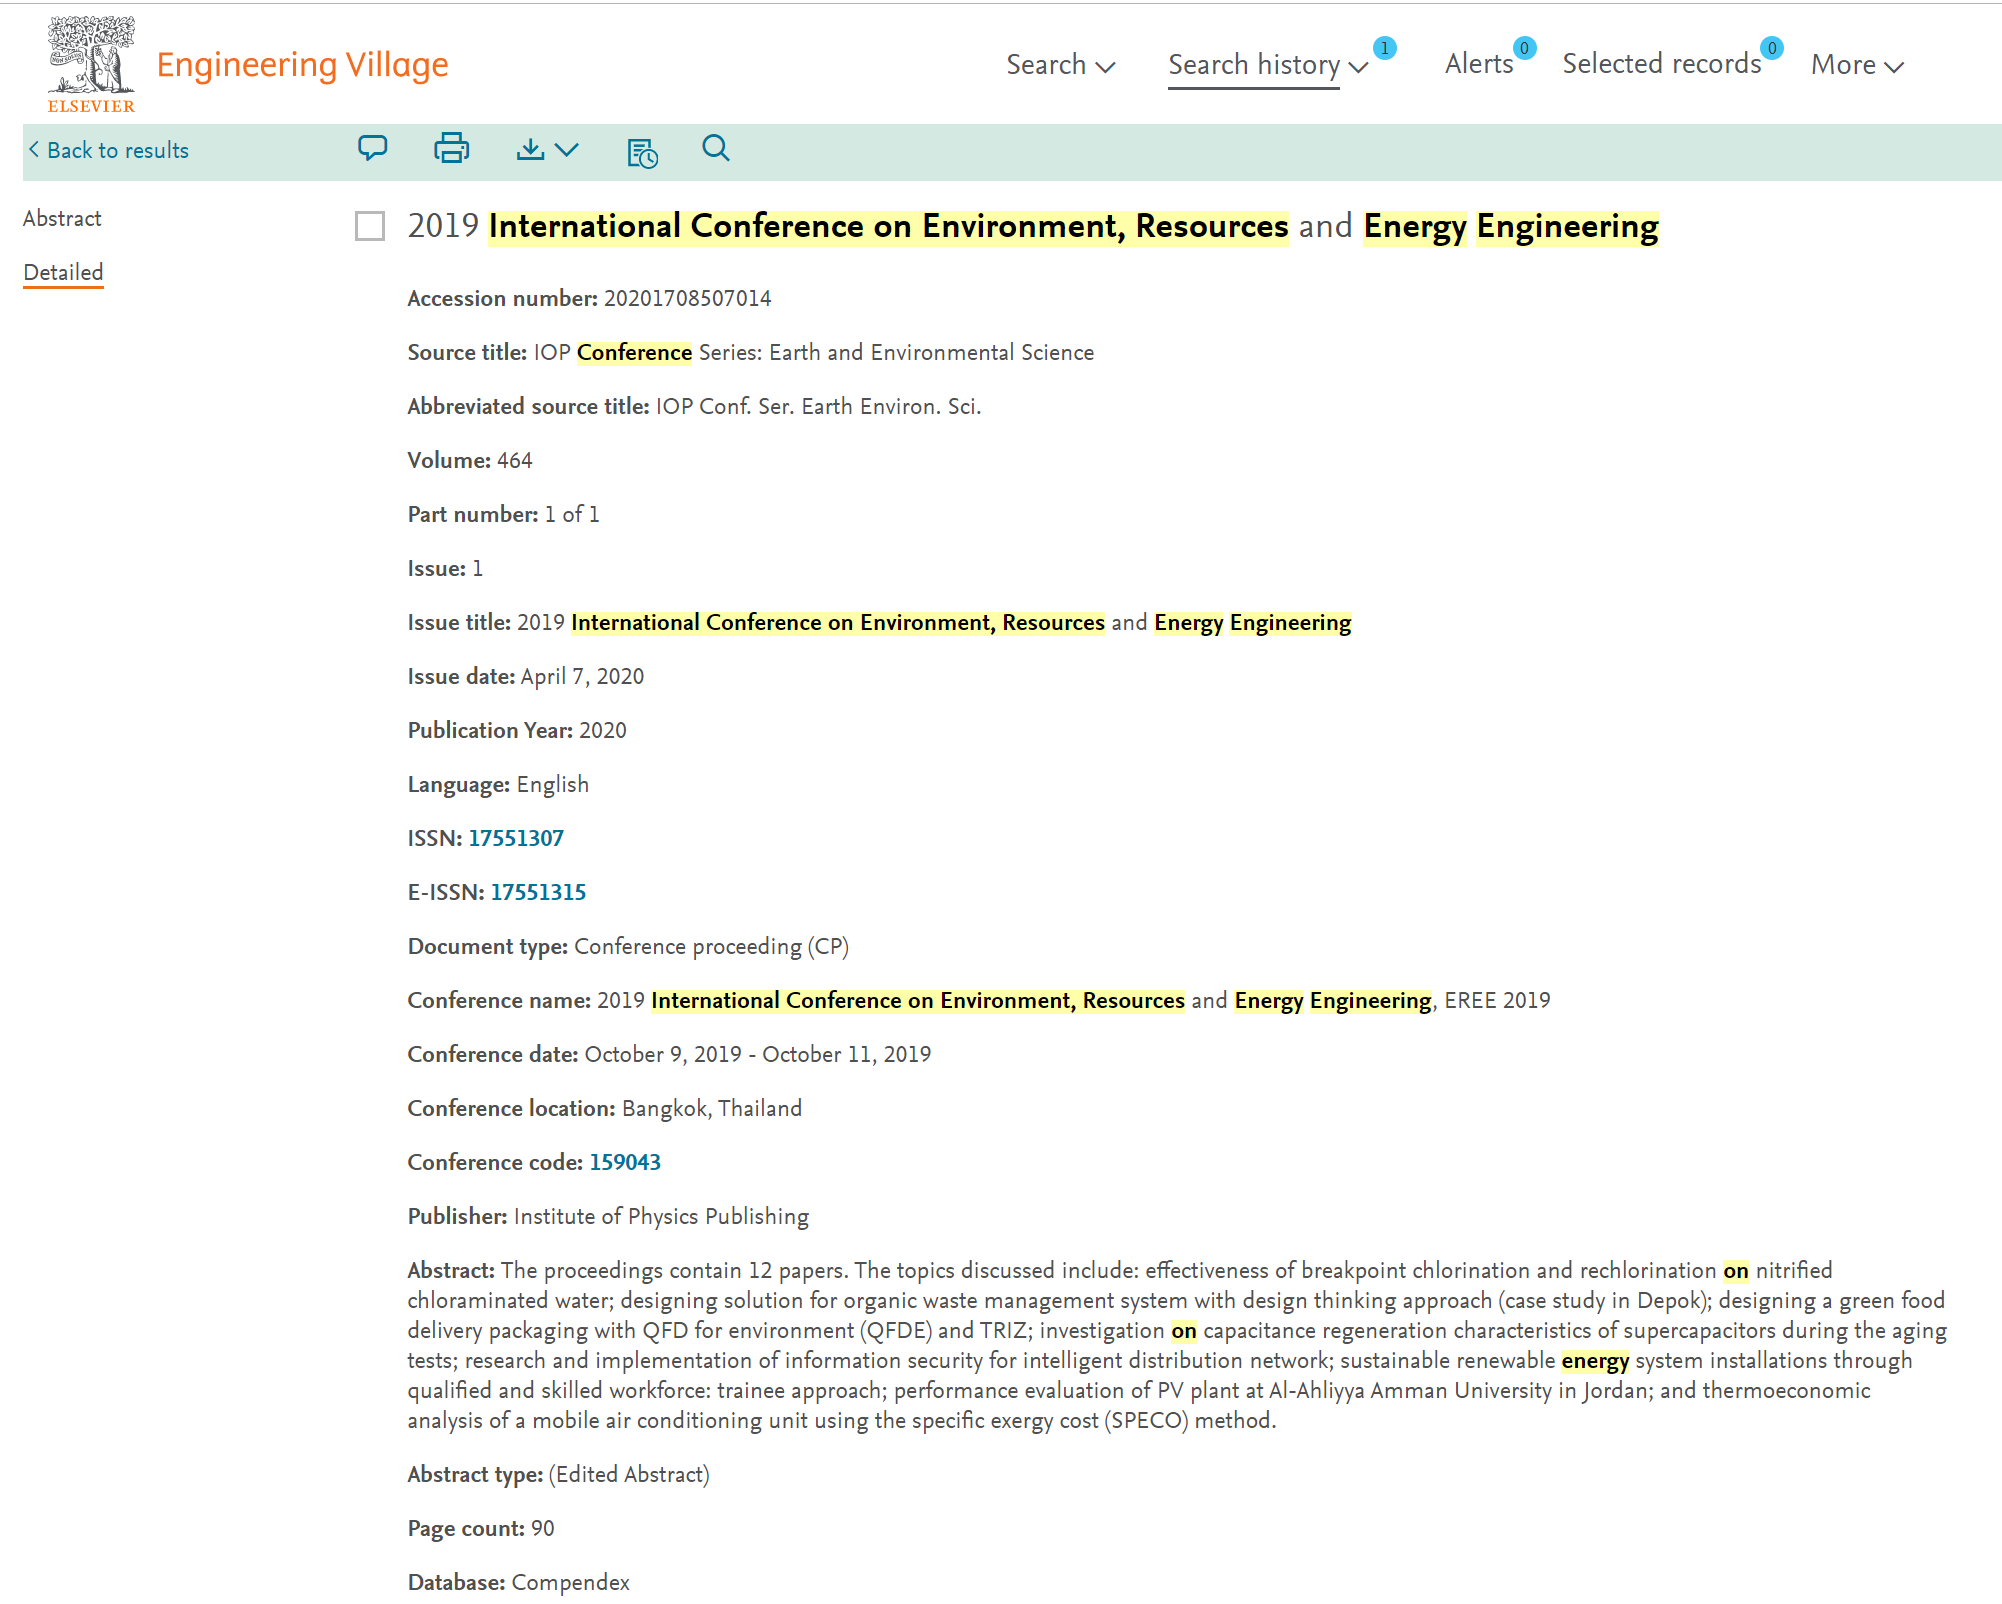Click the Search history badge showing 1
Screen dimensions: 2002x1604
pos(1384,48)
